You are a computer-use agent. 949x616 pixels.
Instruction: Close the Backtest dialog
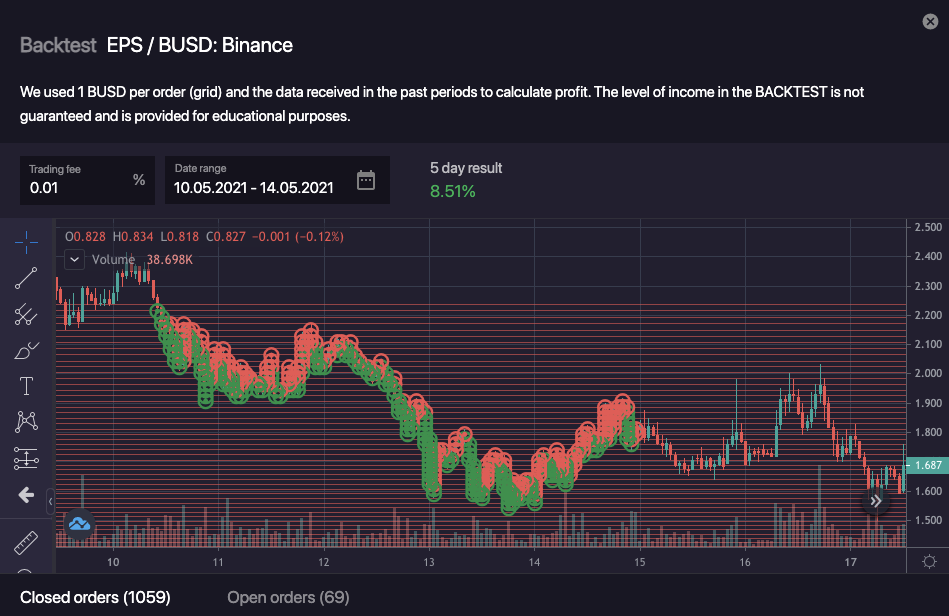coord(929,22)
